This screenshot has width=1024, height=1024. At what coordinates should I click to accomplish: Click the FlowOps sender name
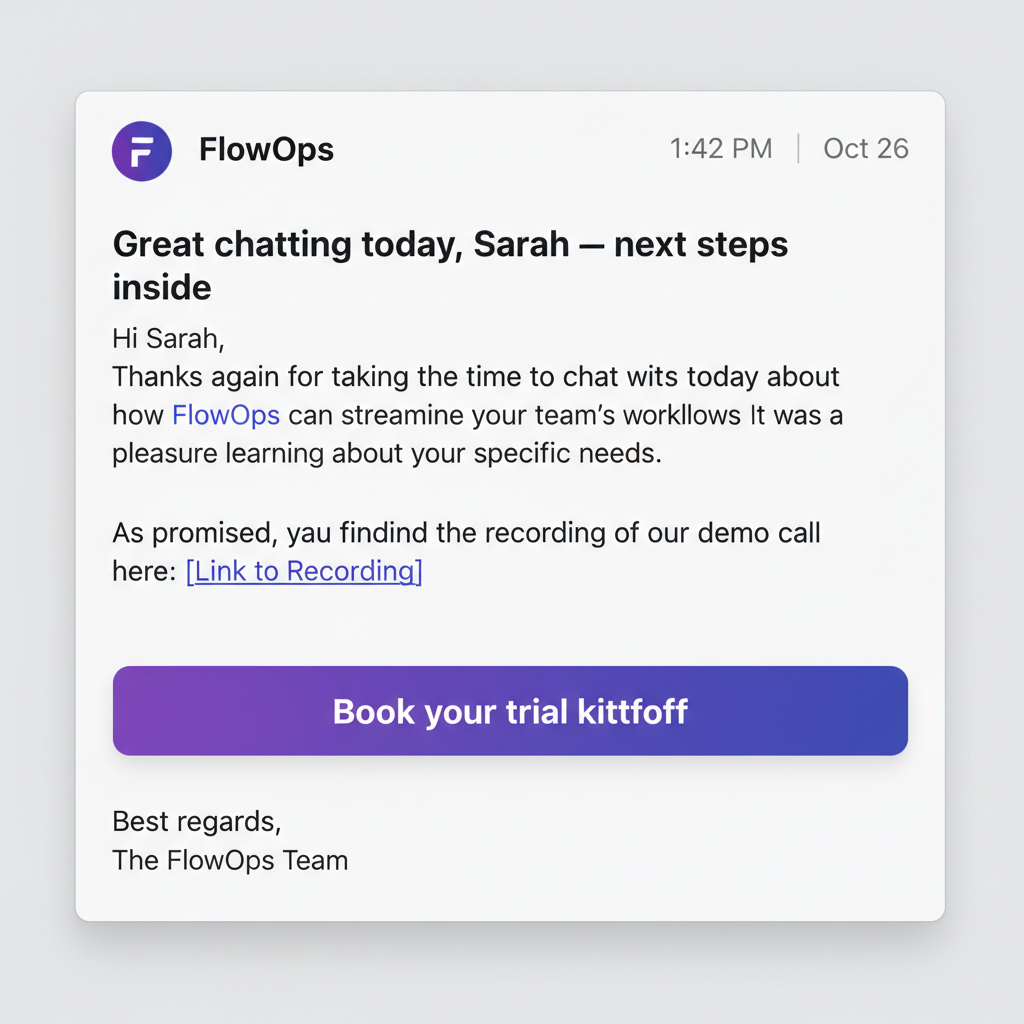coord(266,149)
